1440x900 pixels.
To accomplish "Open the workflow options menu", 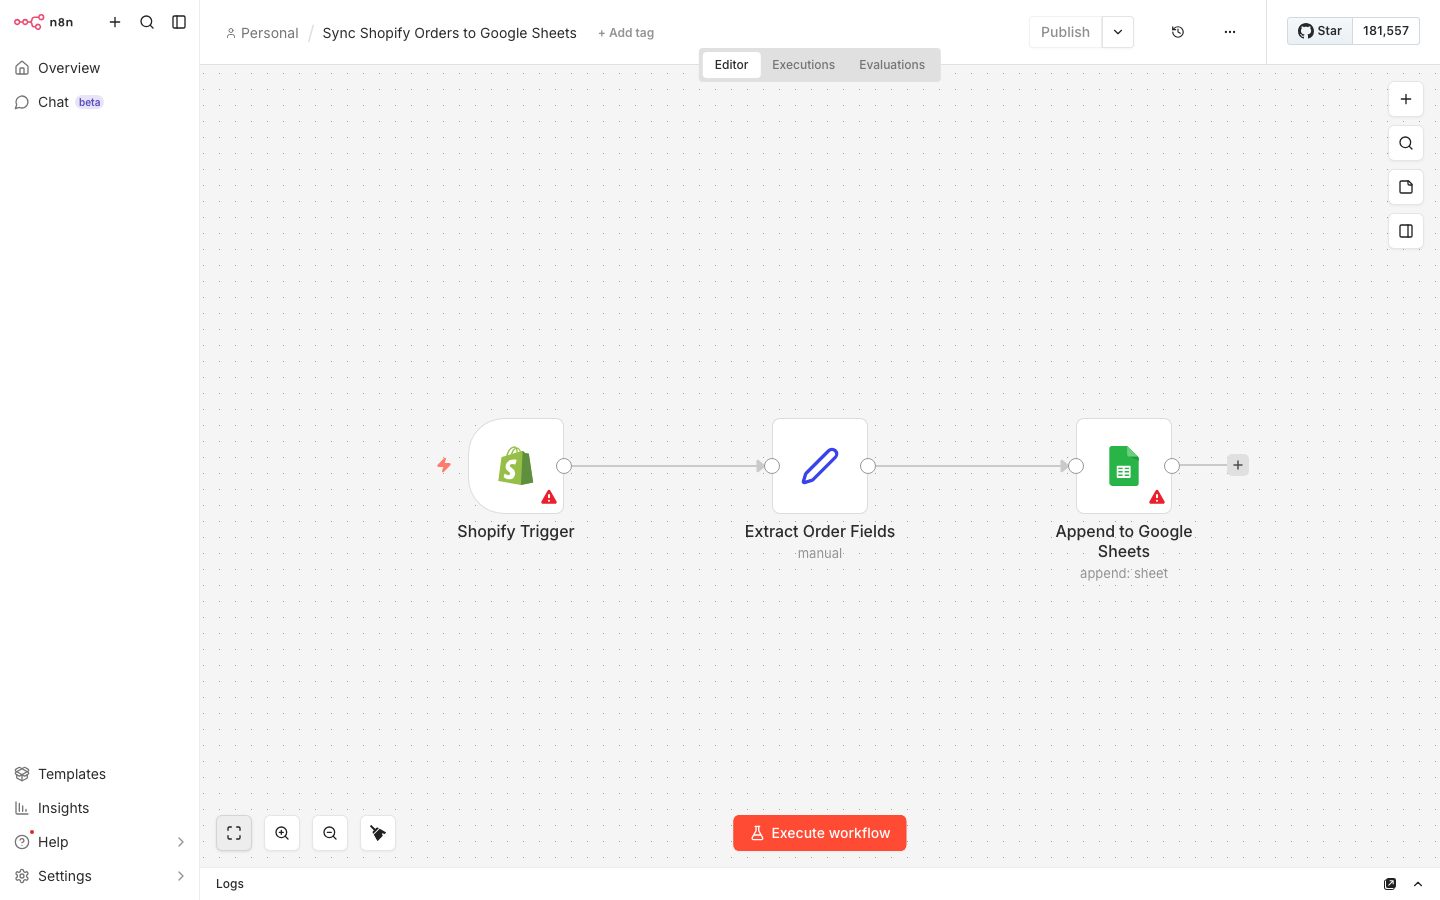I will 1229,31.
